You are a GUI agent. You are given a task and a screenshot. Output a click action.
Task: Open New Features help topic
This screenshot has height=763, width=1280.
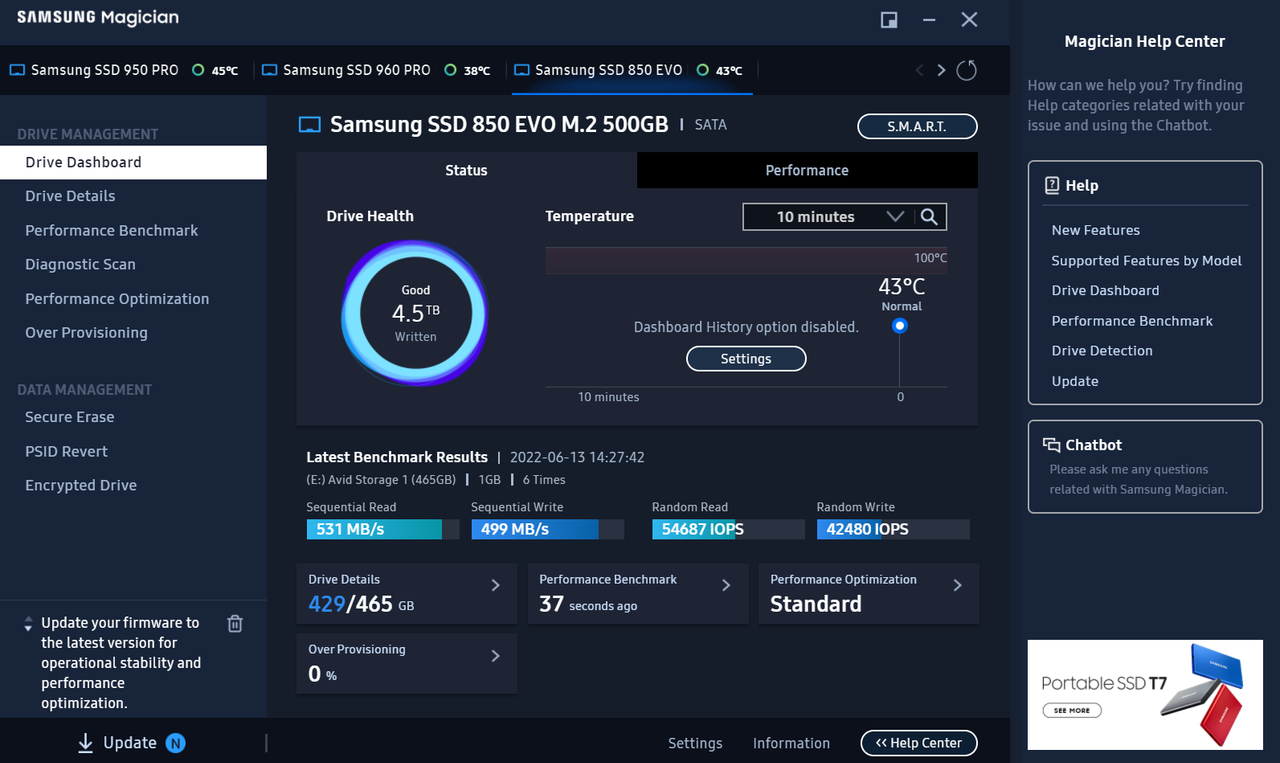tap(1095, 230)
